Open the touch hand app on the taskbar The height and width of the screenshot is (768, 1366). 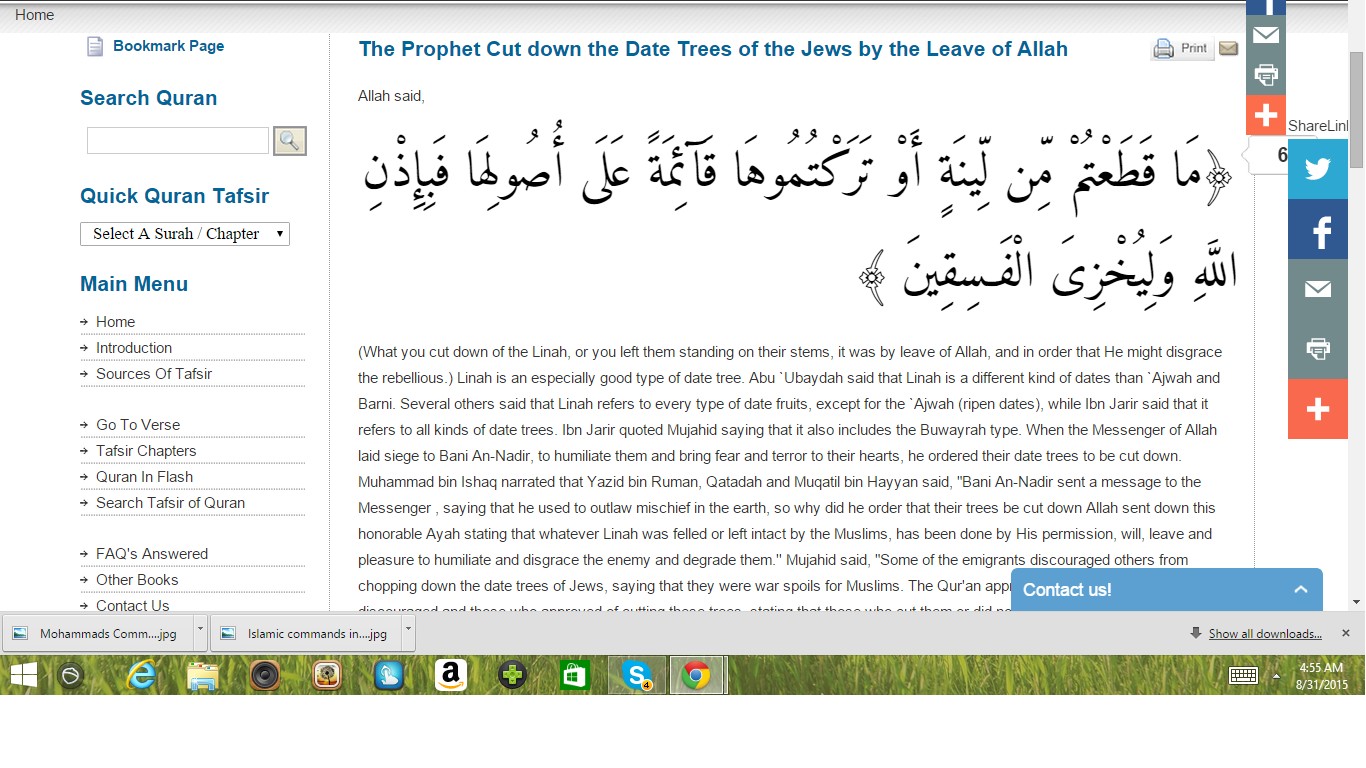(x=389, y=676)
